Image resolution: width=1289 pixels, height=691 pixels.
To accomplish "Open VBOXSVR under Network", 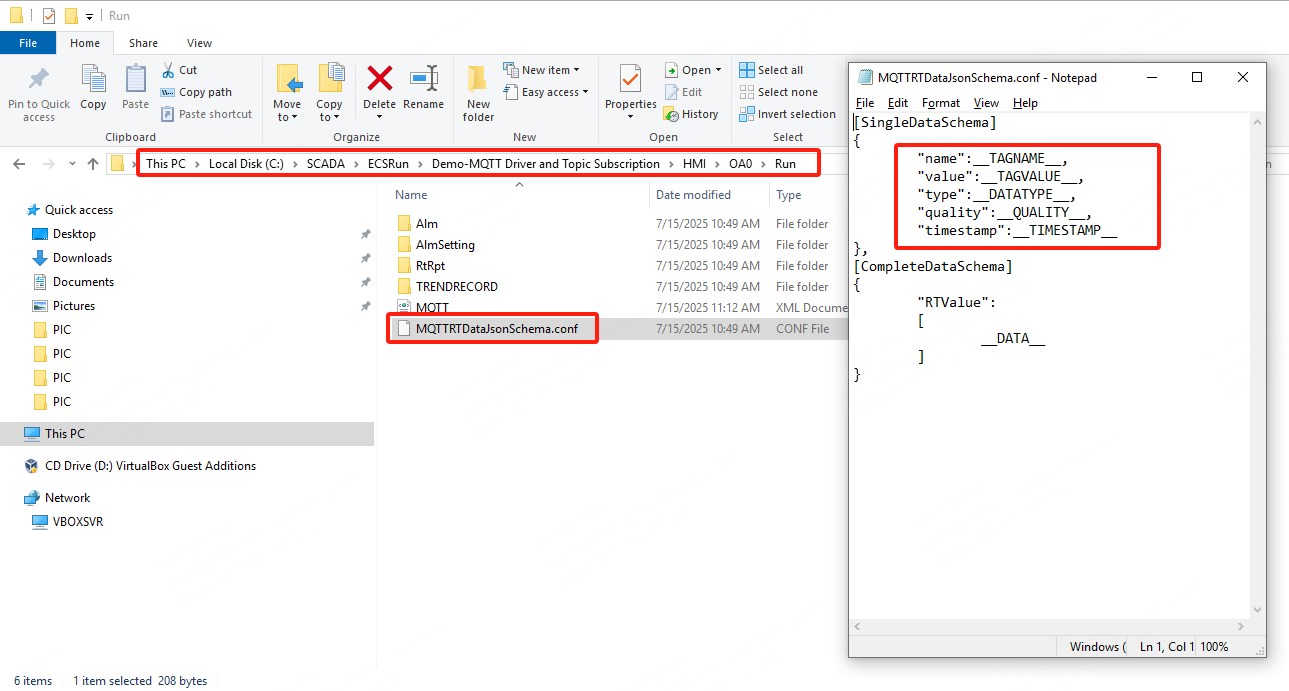I will click(x=77, y=522).
